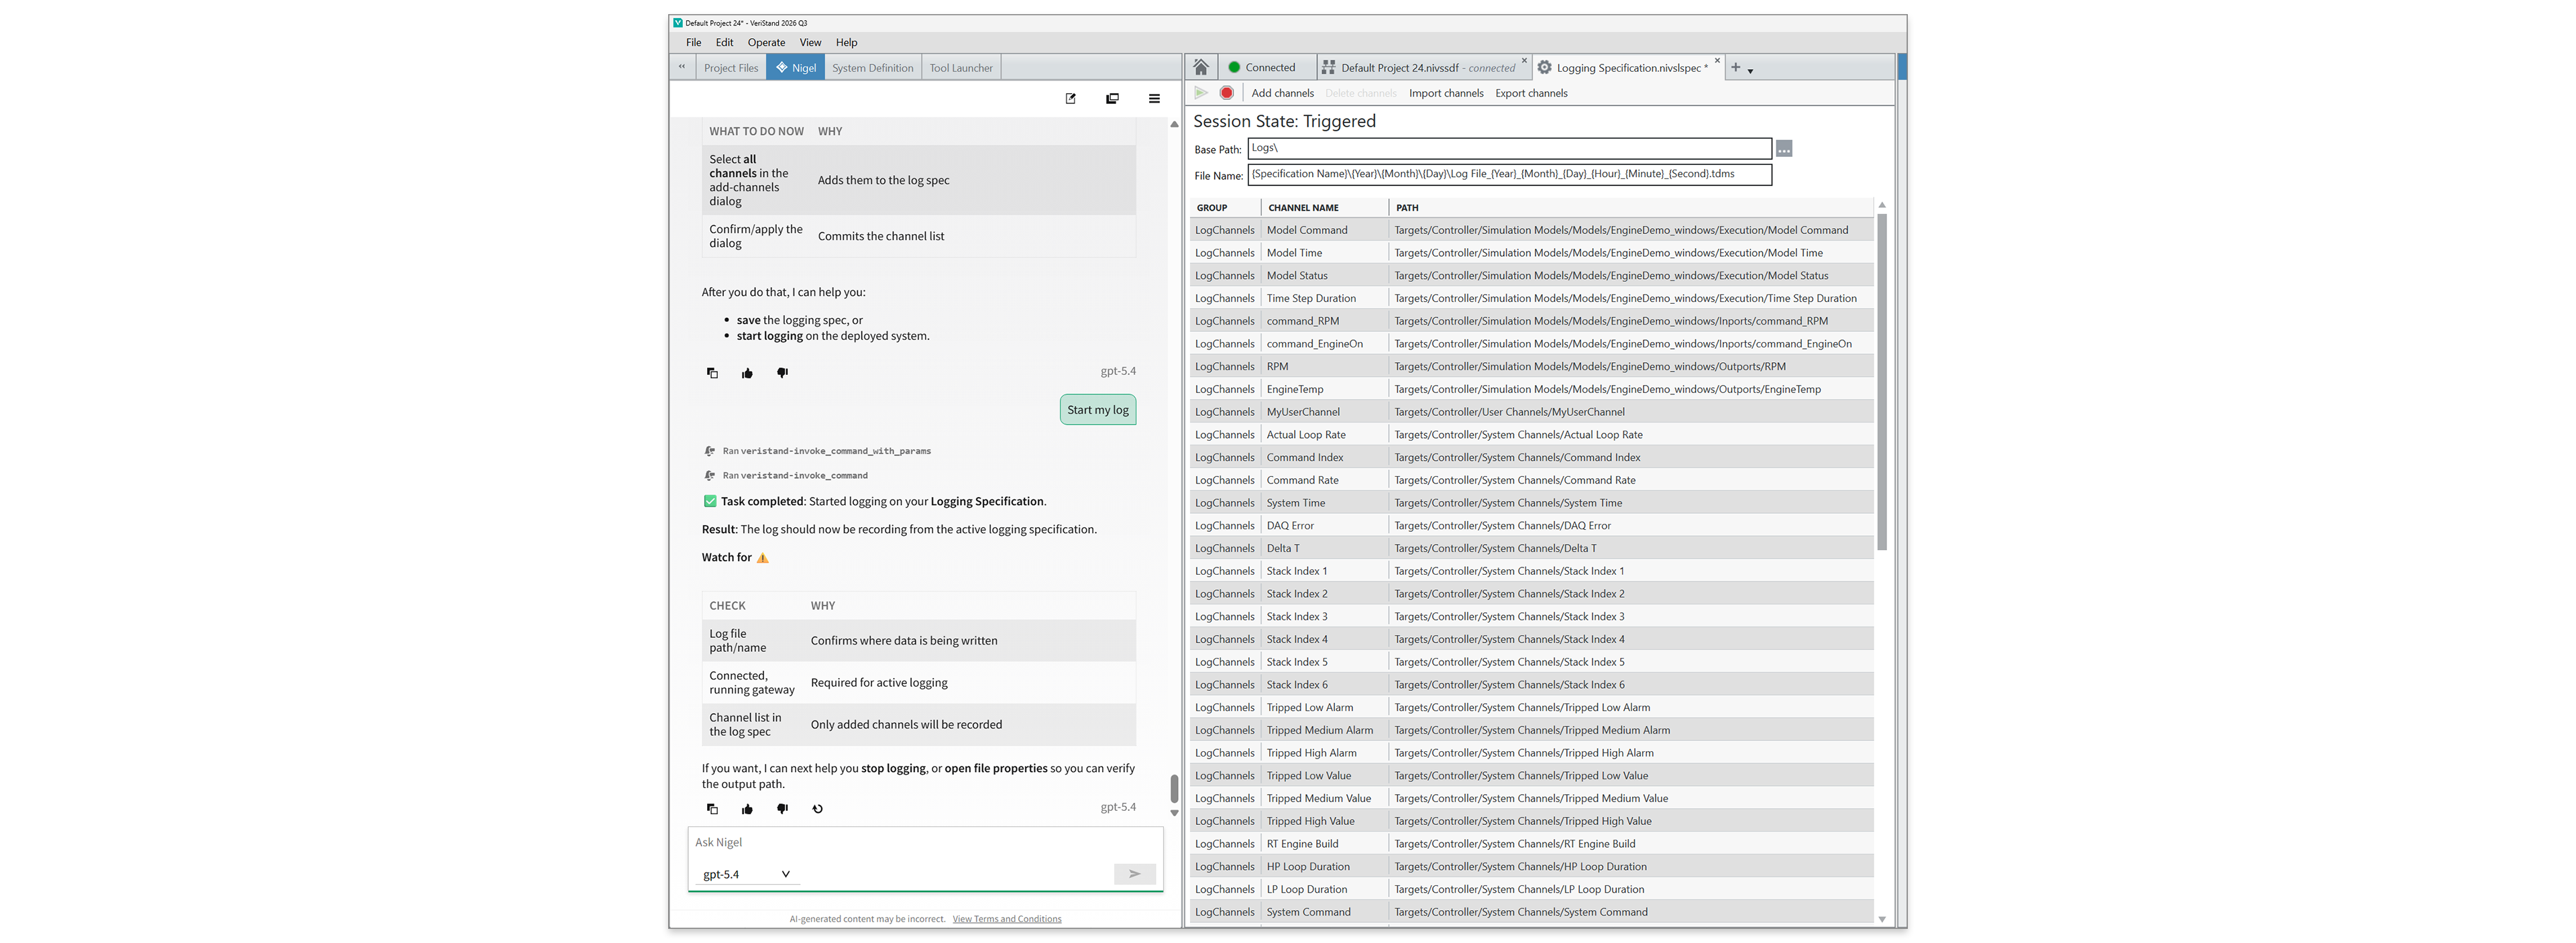Select the Stack Index 3 channel row
Image resolution: width=2576 pixels, height=943 pixels.
click(x=1532, y=617)
